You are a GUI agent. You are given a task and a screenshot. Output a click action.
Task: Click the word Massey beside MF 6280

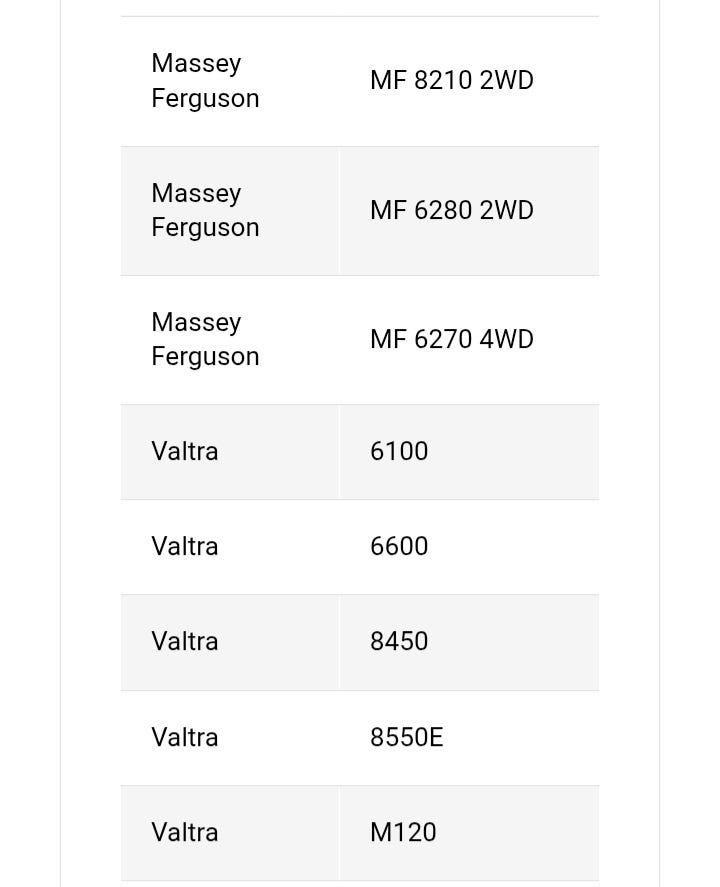click(196, 193)
